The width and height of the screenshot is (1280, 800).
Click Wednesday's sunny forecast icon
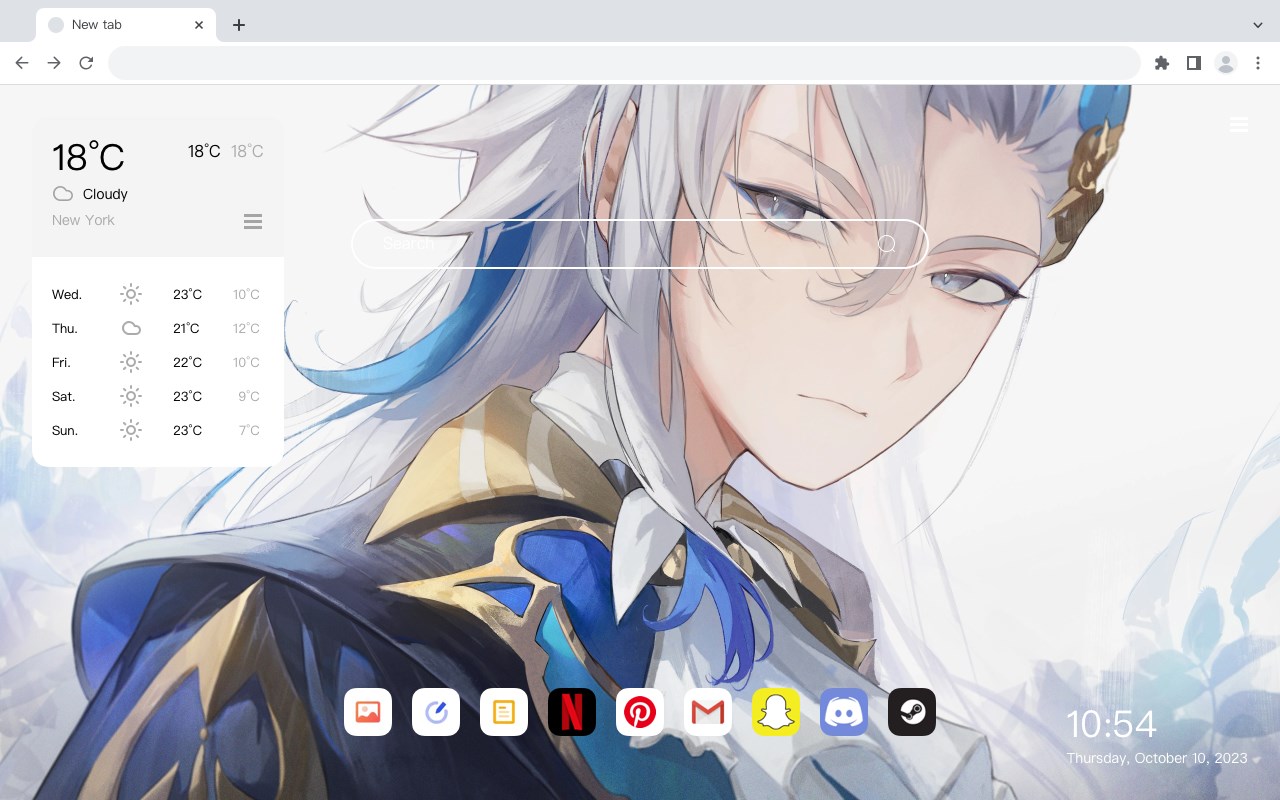tap(131, 294)
